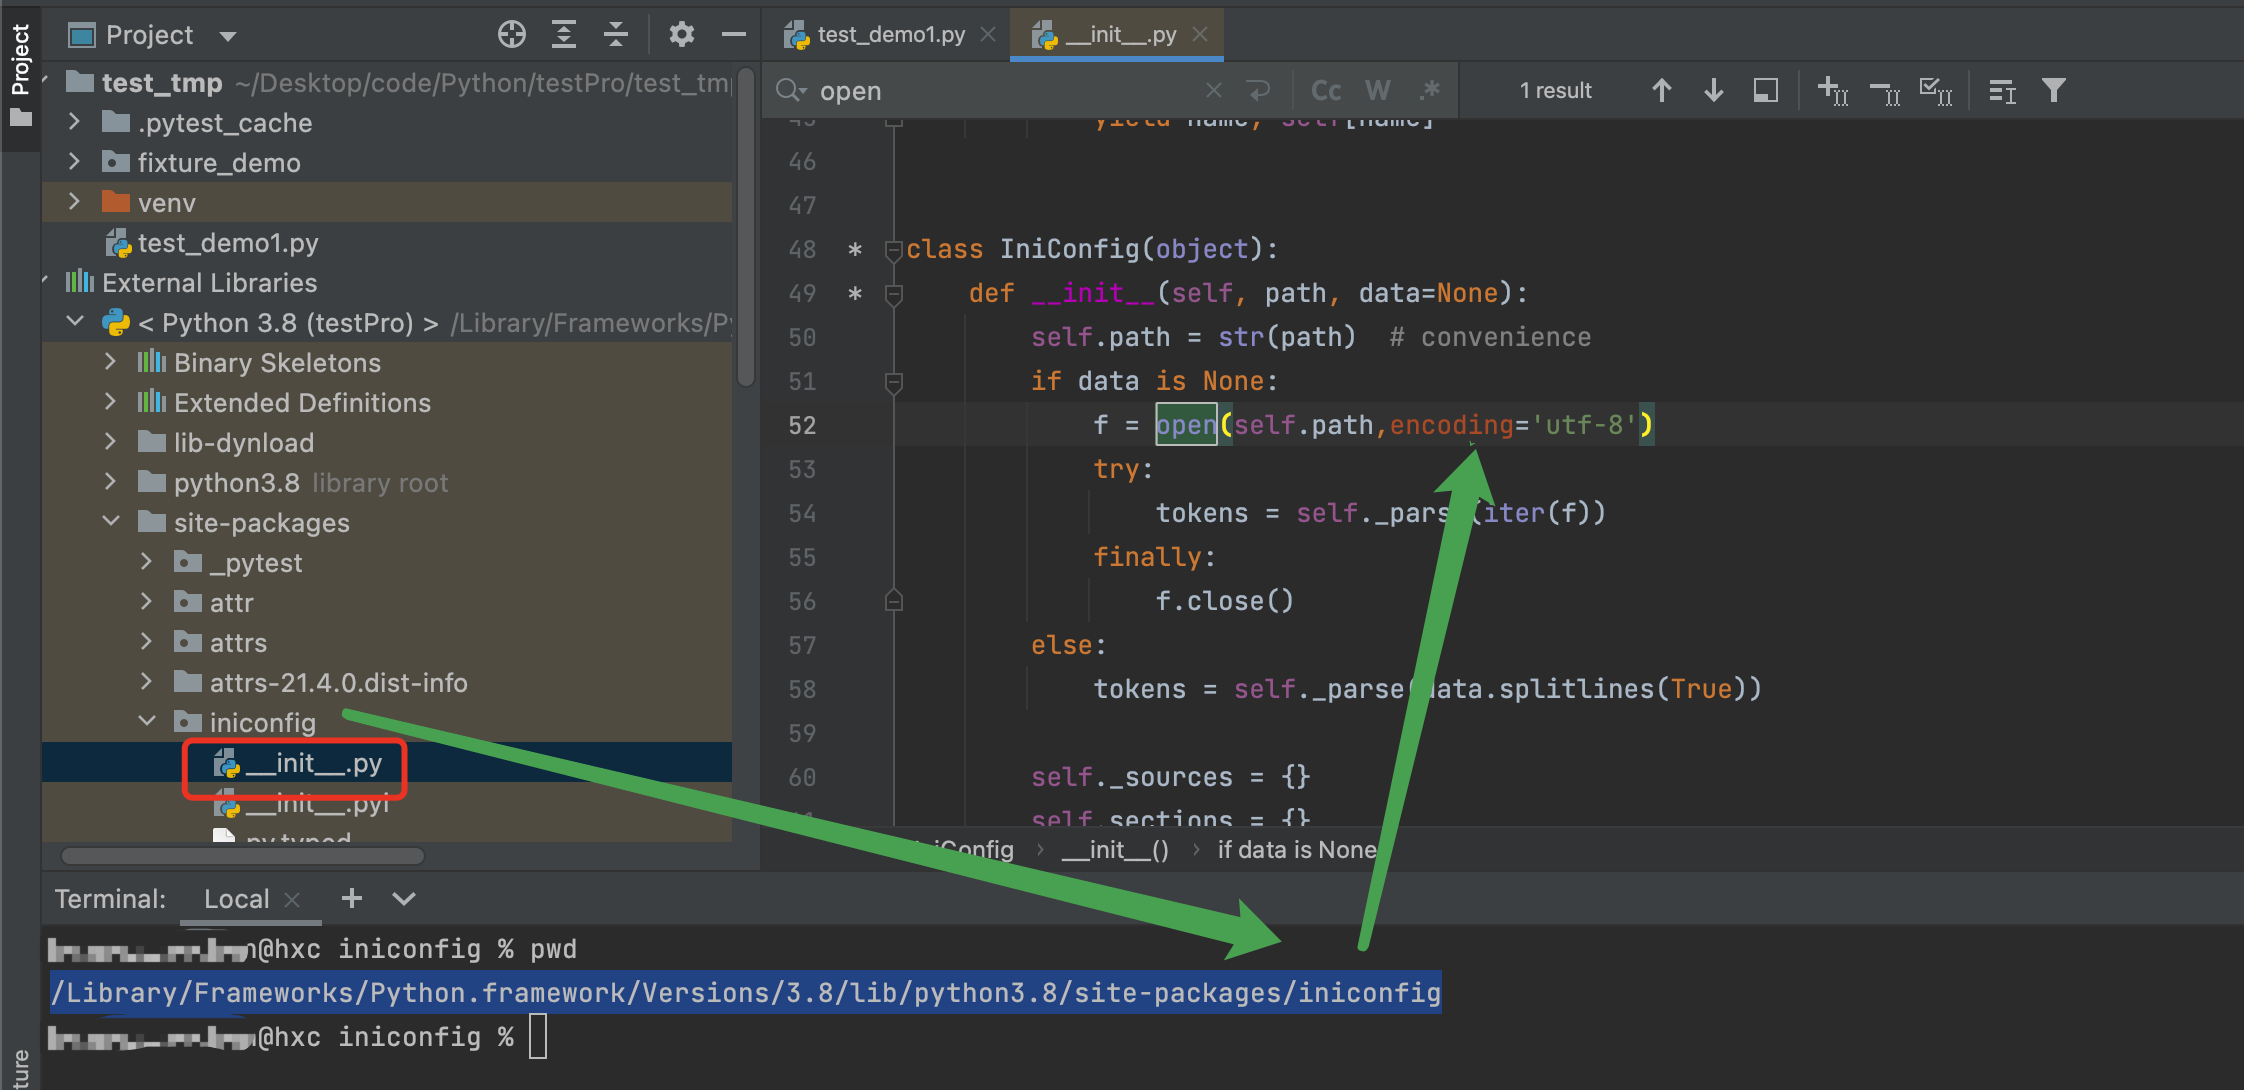Go to previous occurrence with up arrow
The height and width of the screenshot is (1090, 2244).
[1662, 91]
